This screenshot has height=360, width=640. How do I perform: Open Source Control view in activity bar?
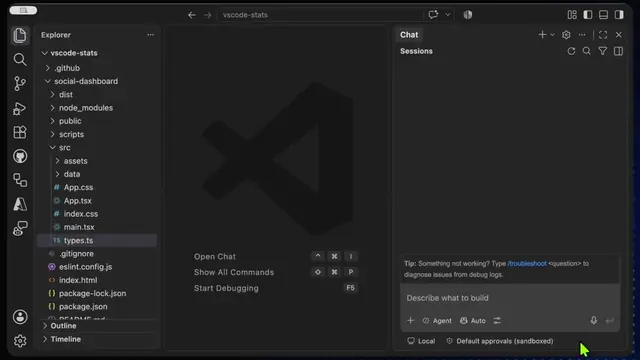pos(20,84)
